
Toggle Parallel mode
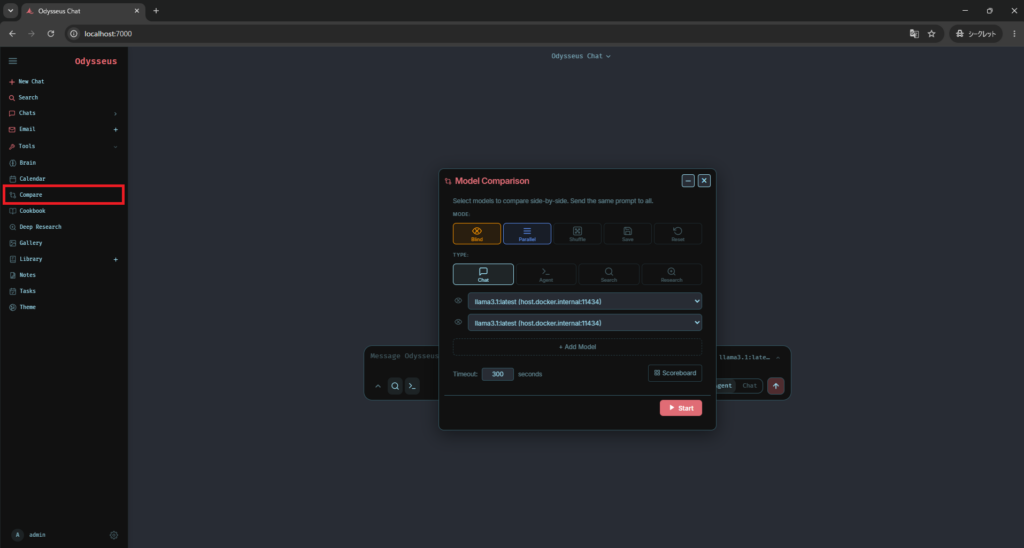[x=527, y=234]
